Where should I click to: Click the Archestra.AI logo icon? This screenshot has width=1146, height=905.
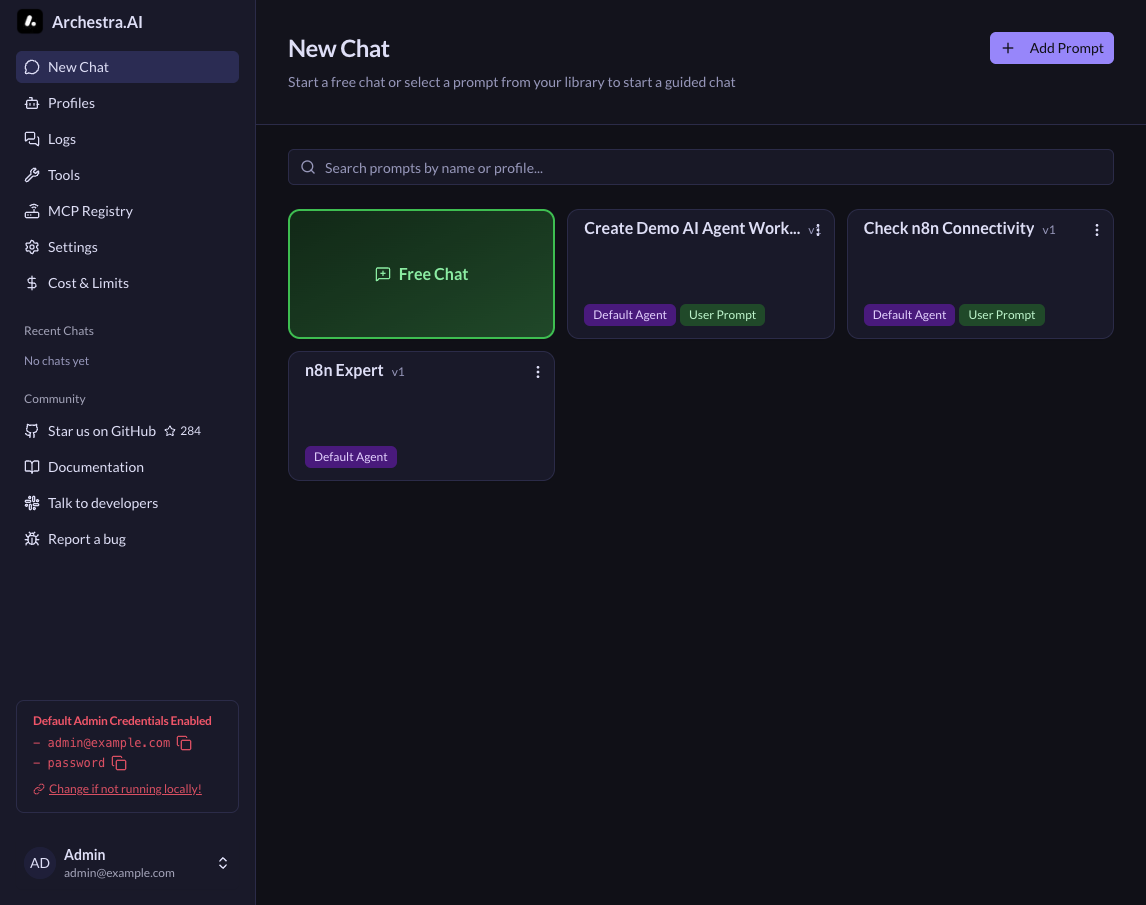(30, 21)
